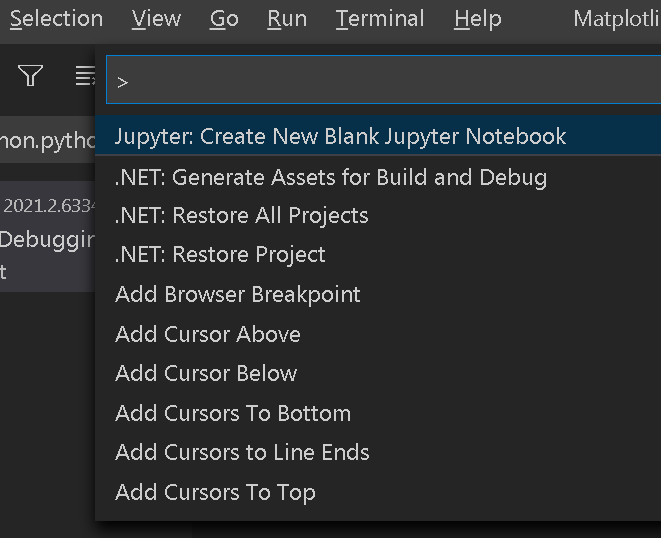Viewport: 661px width, 538px height.
Task: Open the View menu
Action: pos(156,19)
